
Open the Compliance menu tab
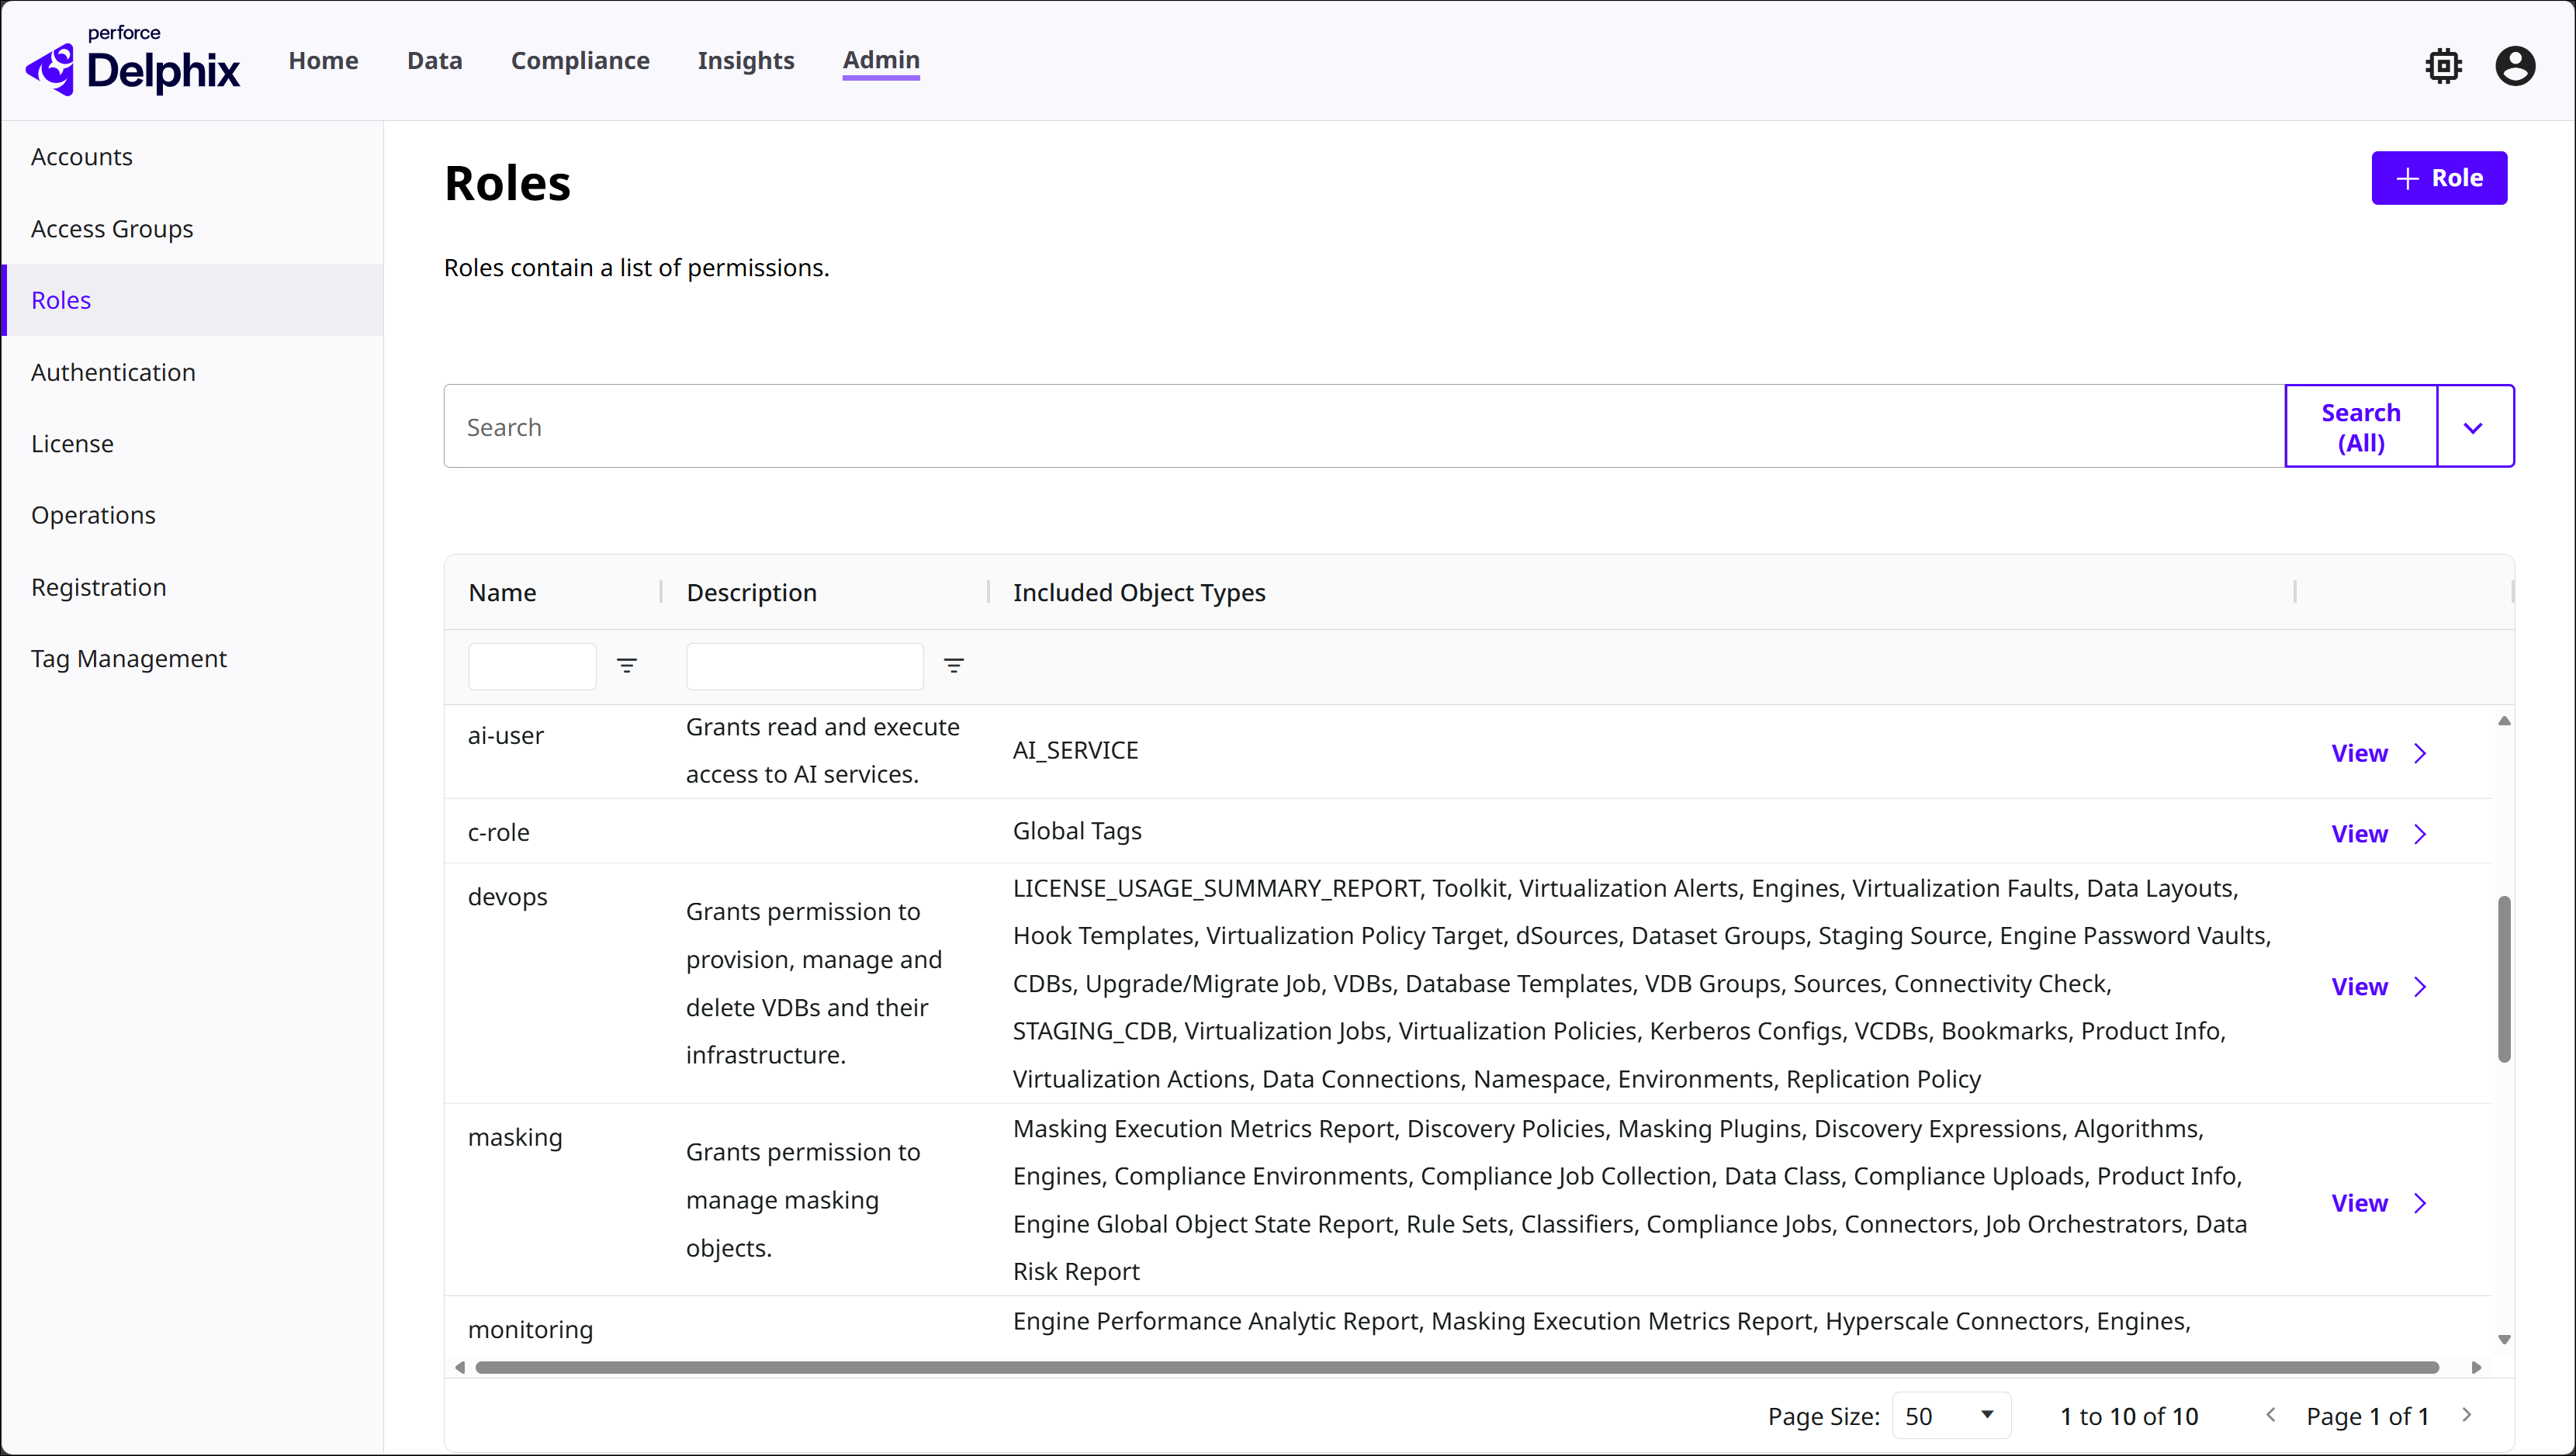(580, 61)
